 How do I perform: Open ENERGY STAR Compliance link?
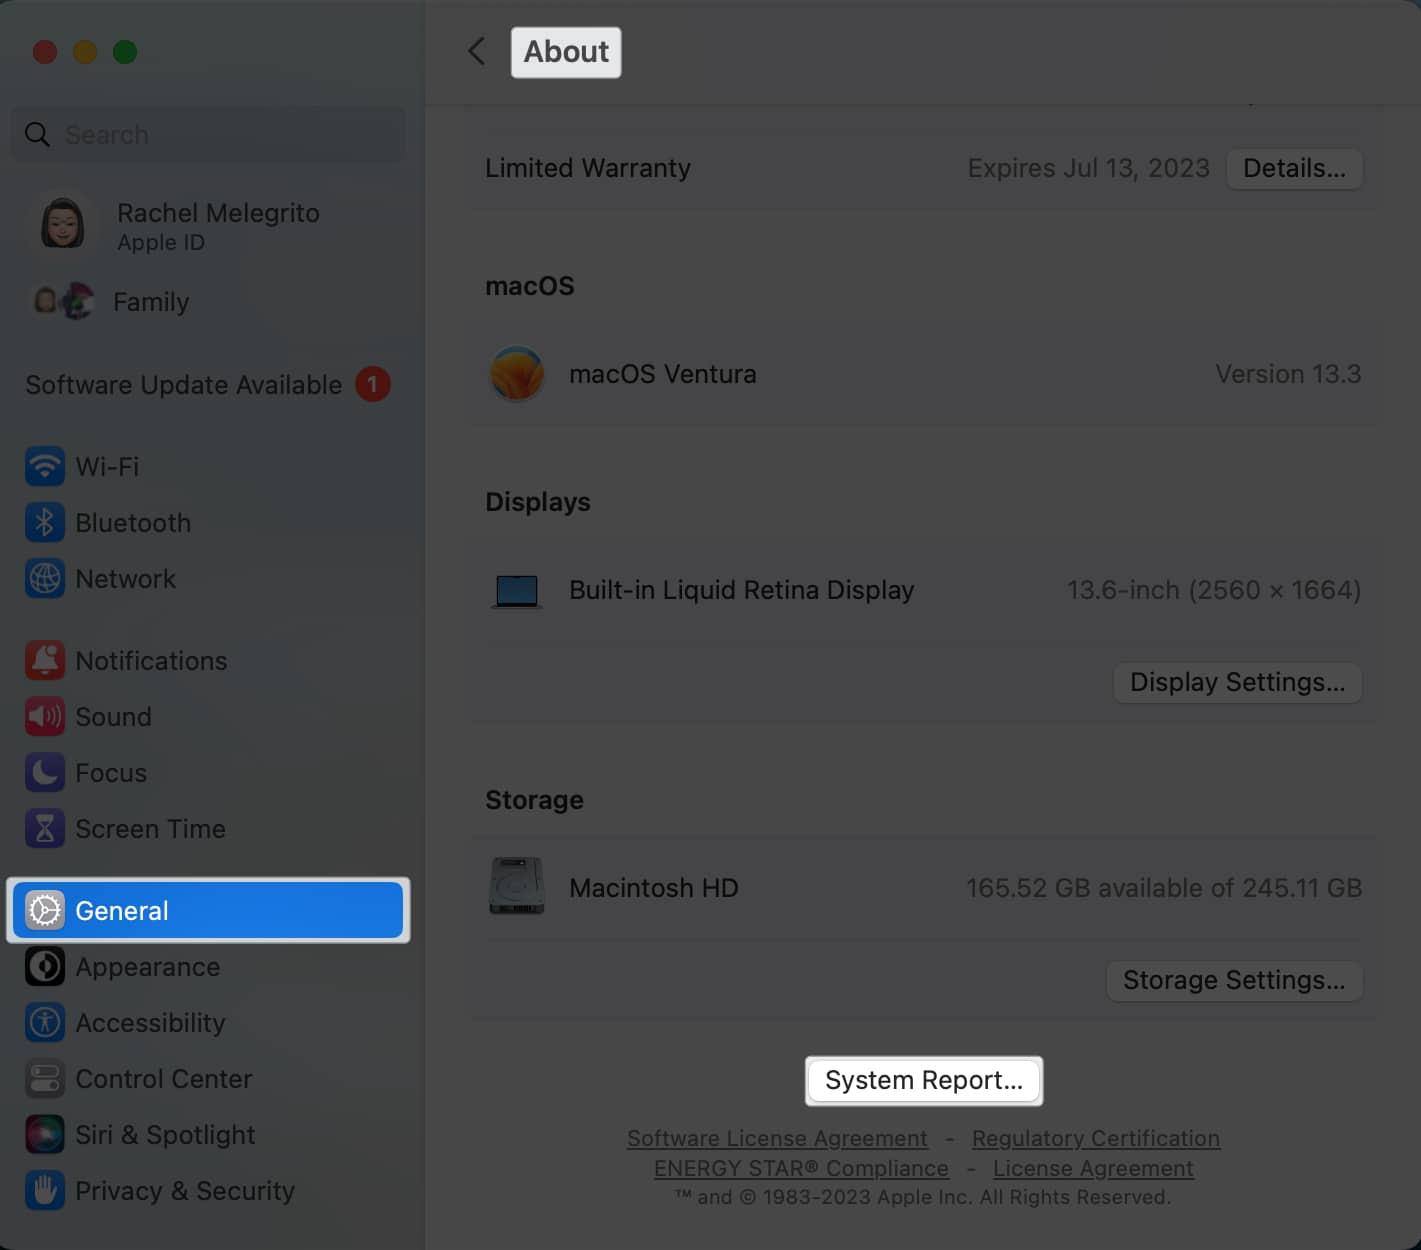click(801, 1168)
